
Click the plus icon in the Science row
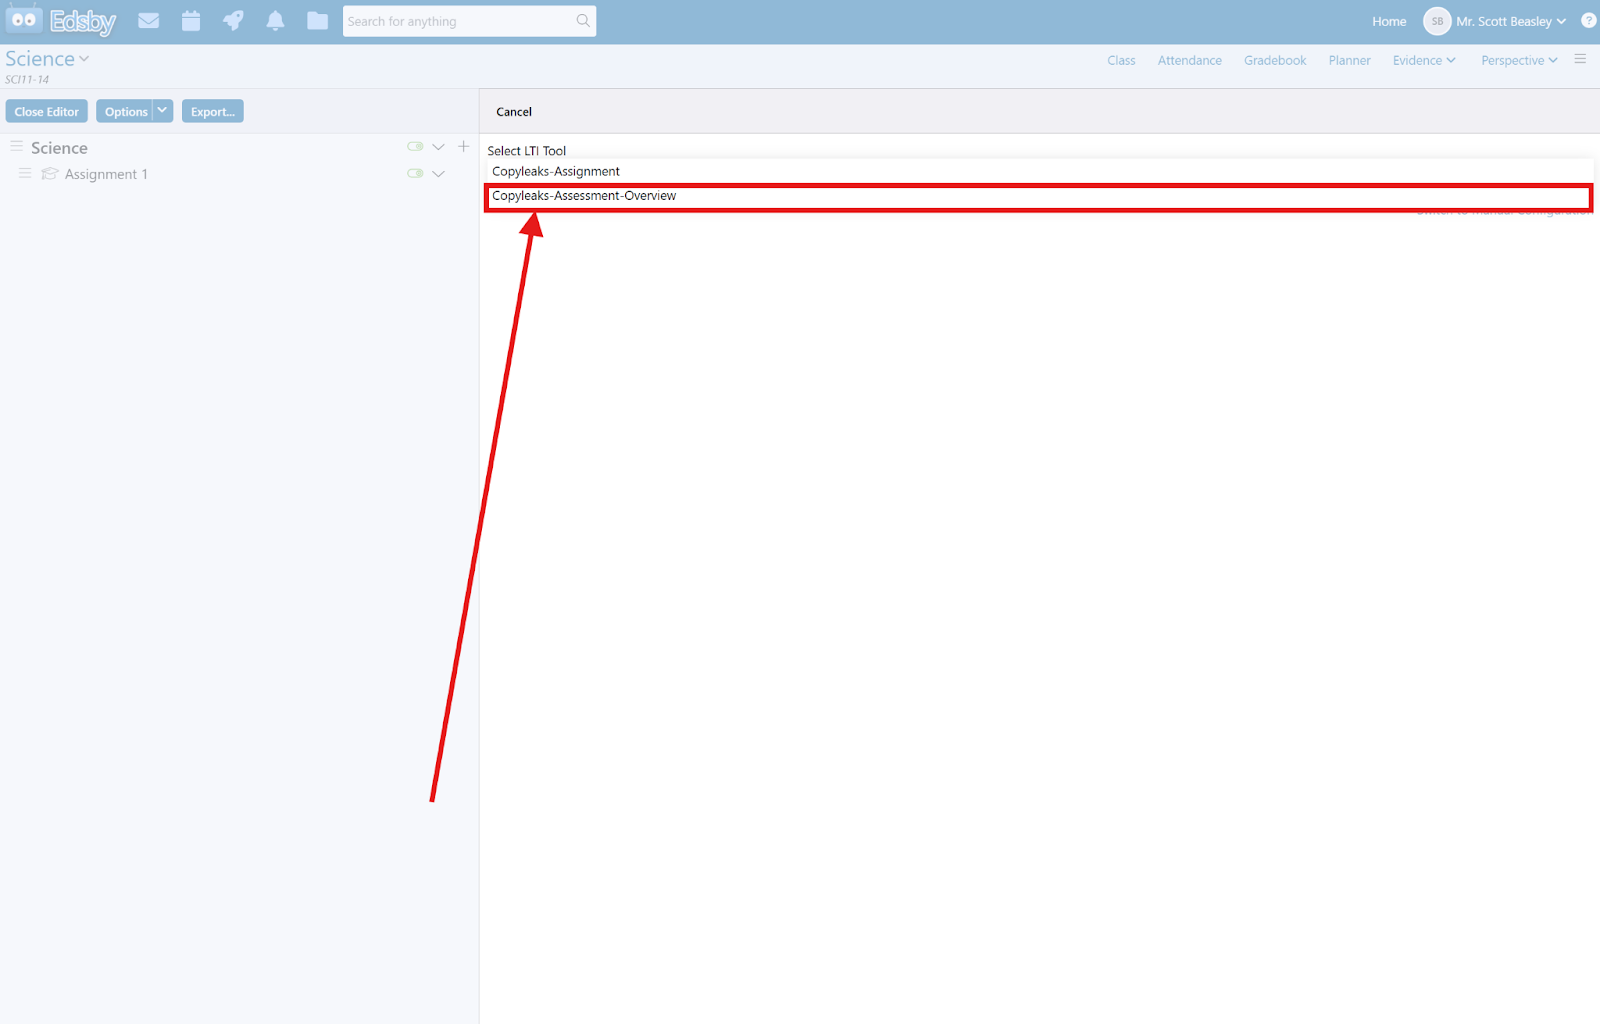click(464, 147)
